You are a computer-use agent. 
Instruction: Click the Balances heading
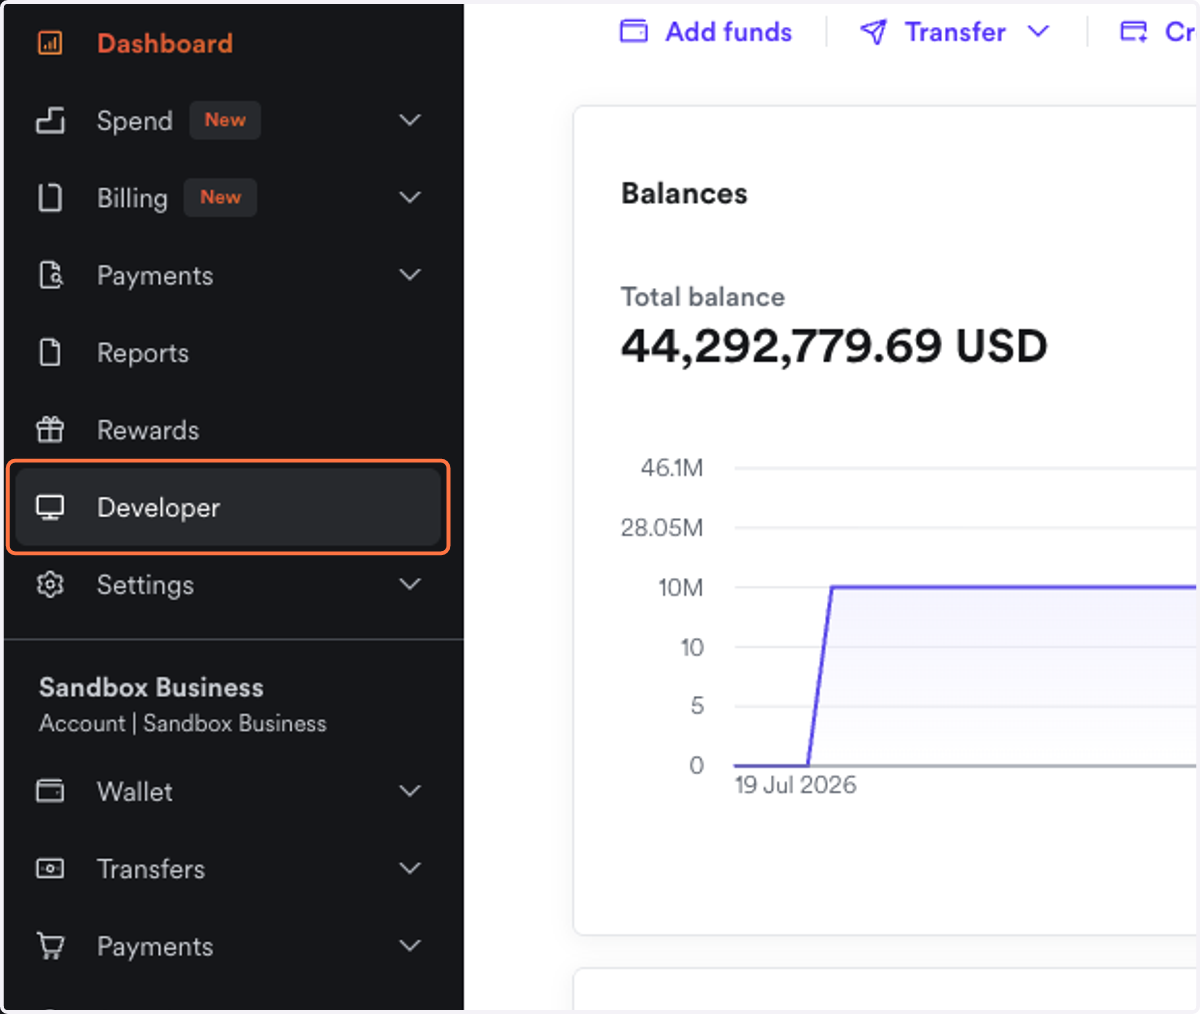[684, 193]
